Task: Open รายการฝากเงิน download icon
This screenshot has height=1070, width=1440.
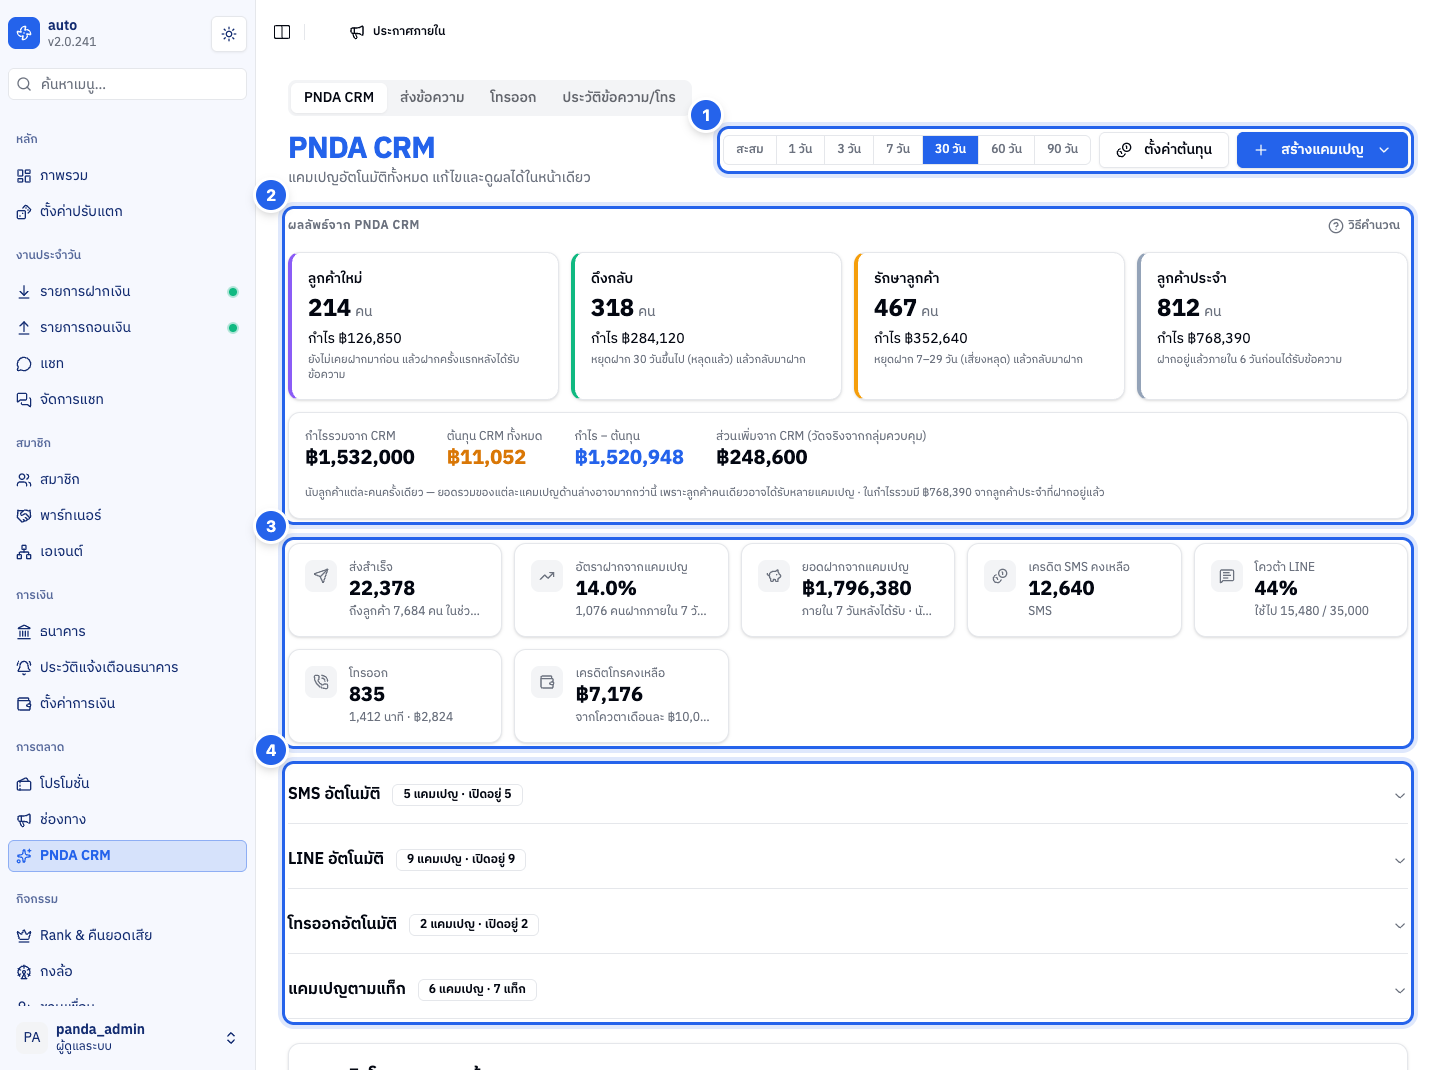Action: (x=24, y=292)
